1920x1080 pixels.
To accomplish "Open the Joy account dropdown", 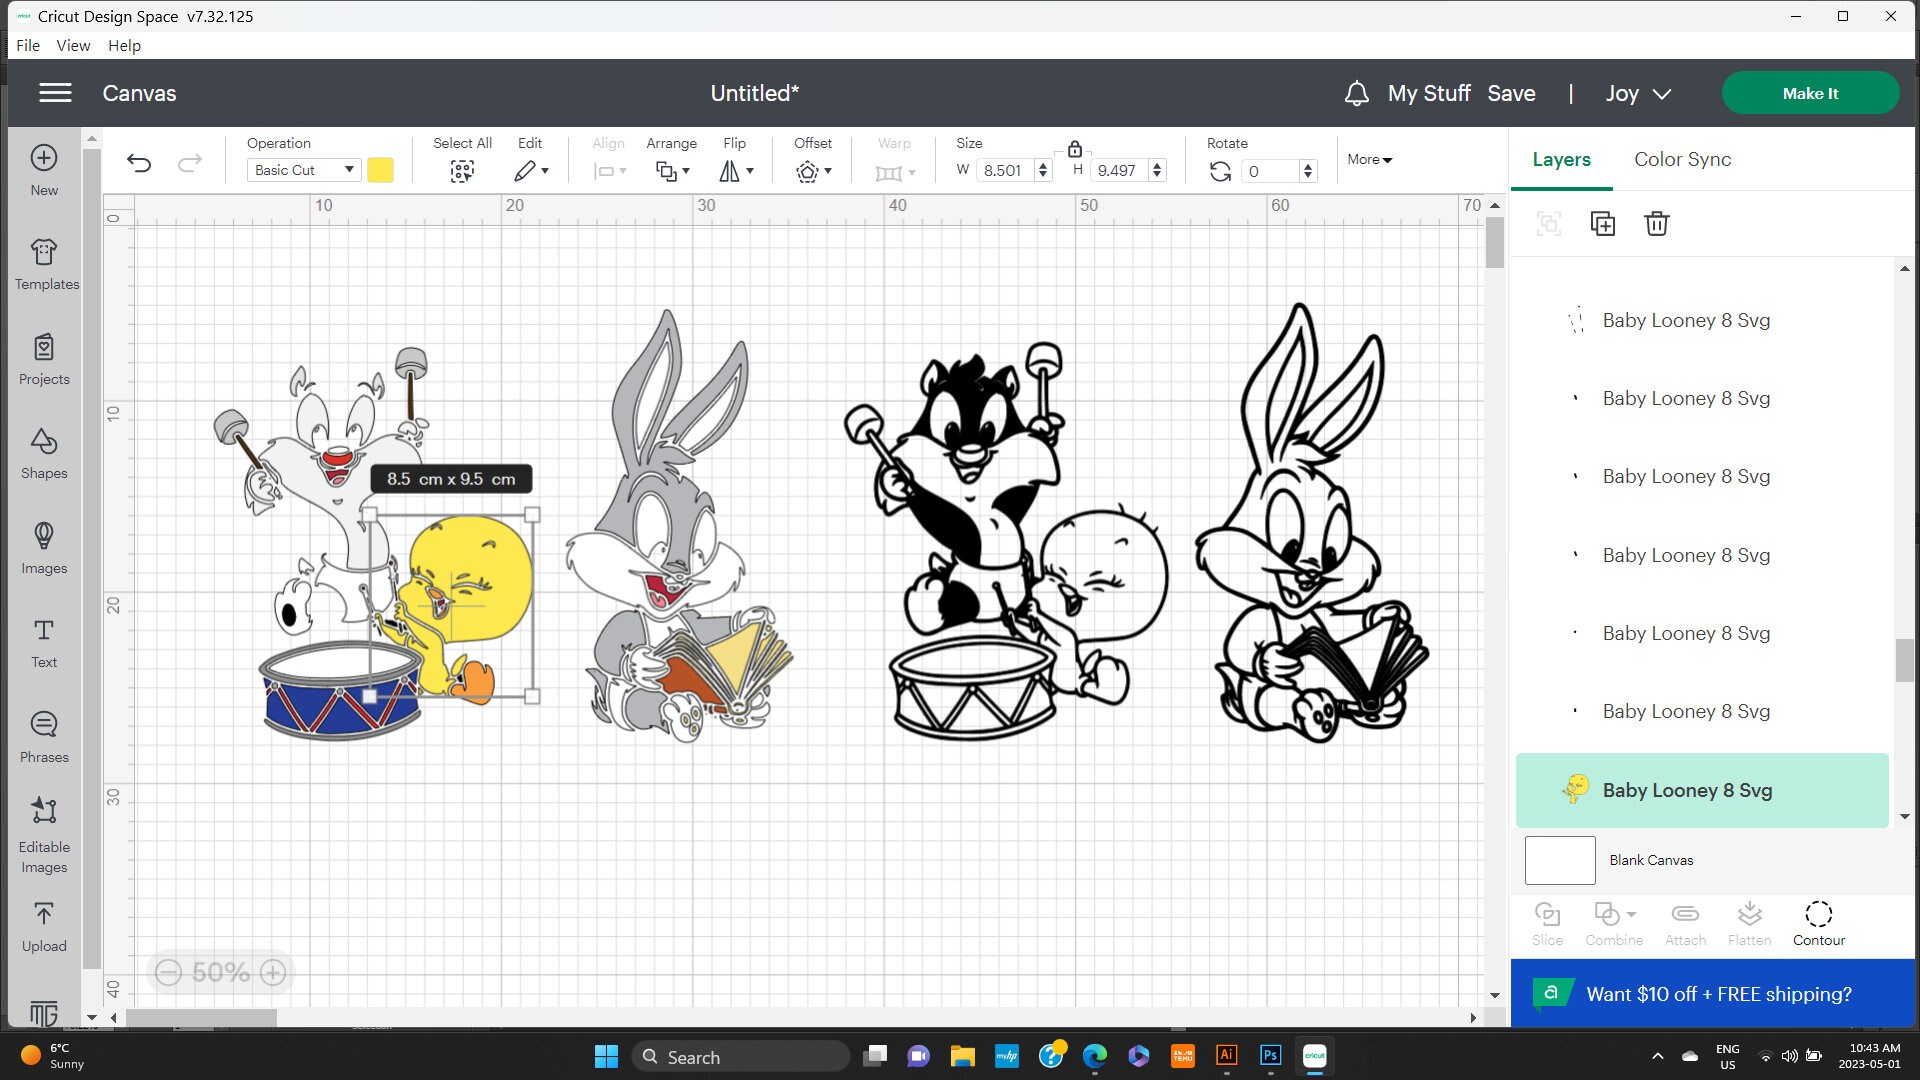I will [1637, 93].
